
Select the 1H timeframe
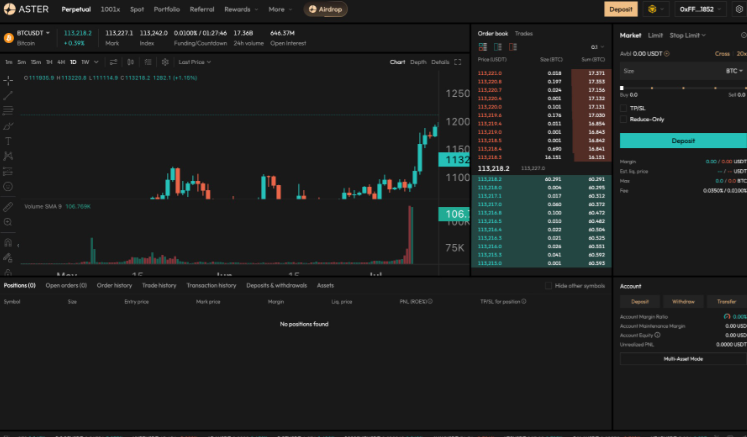[49, 62]
